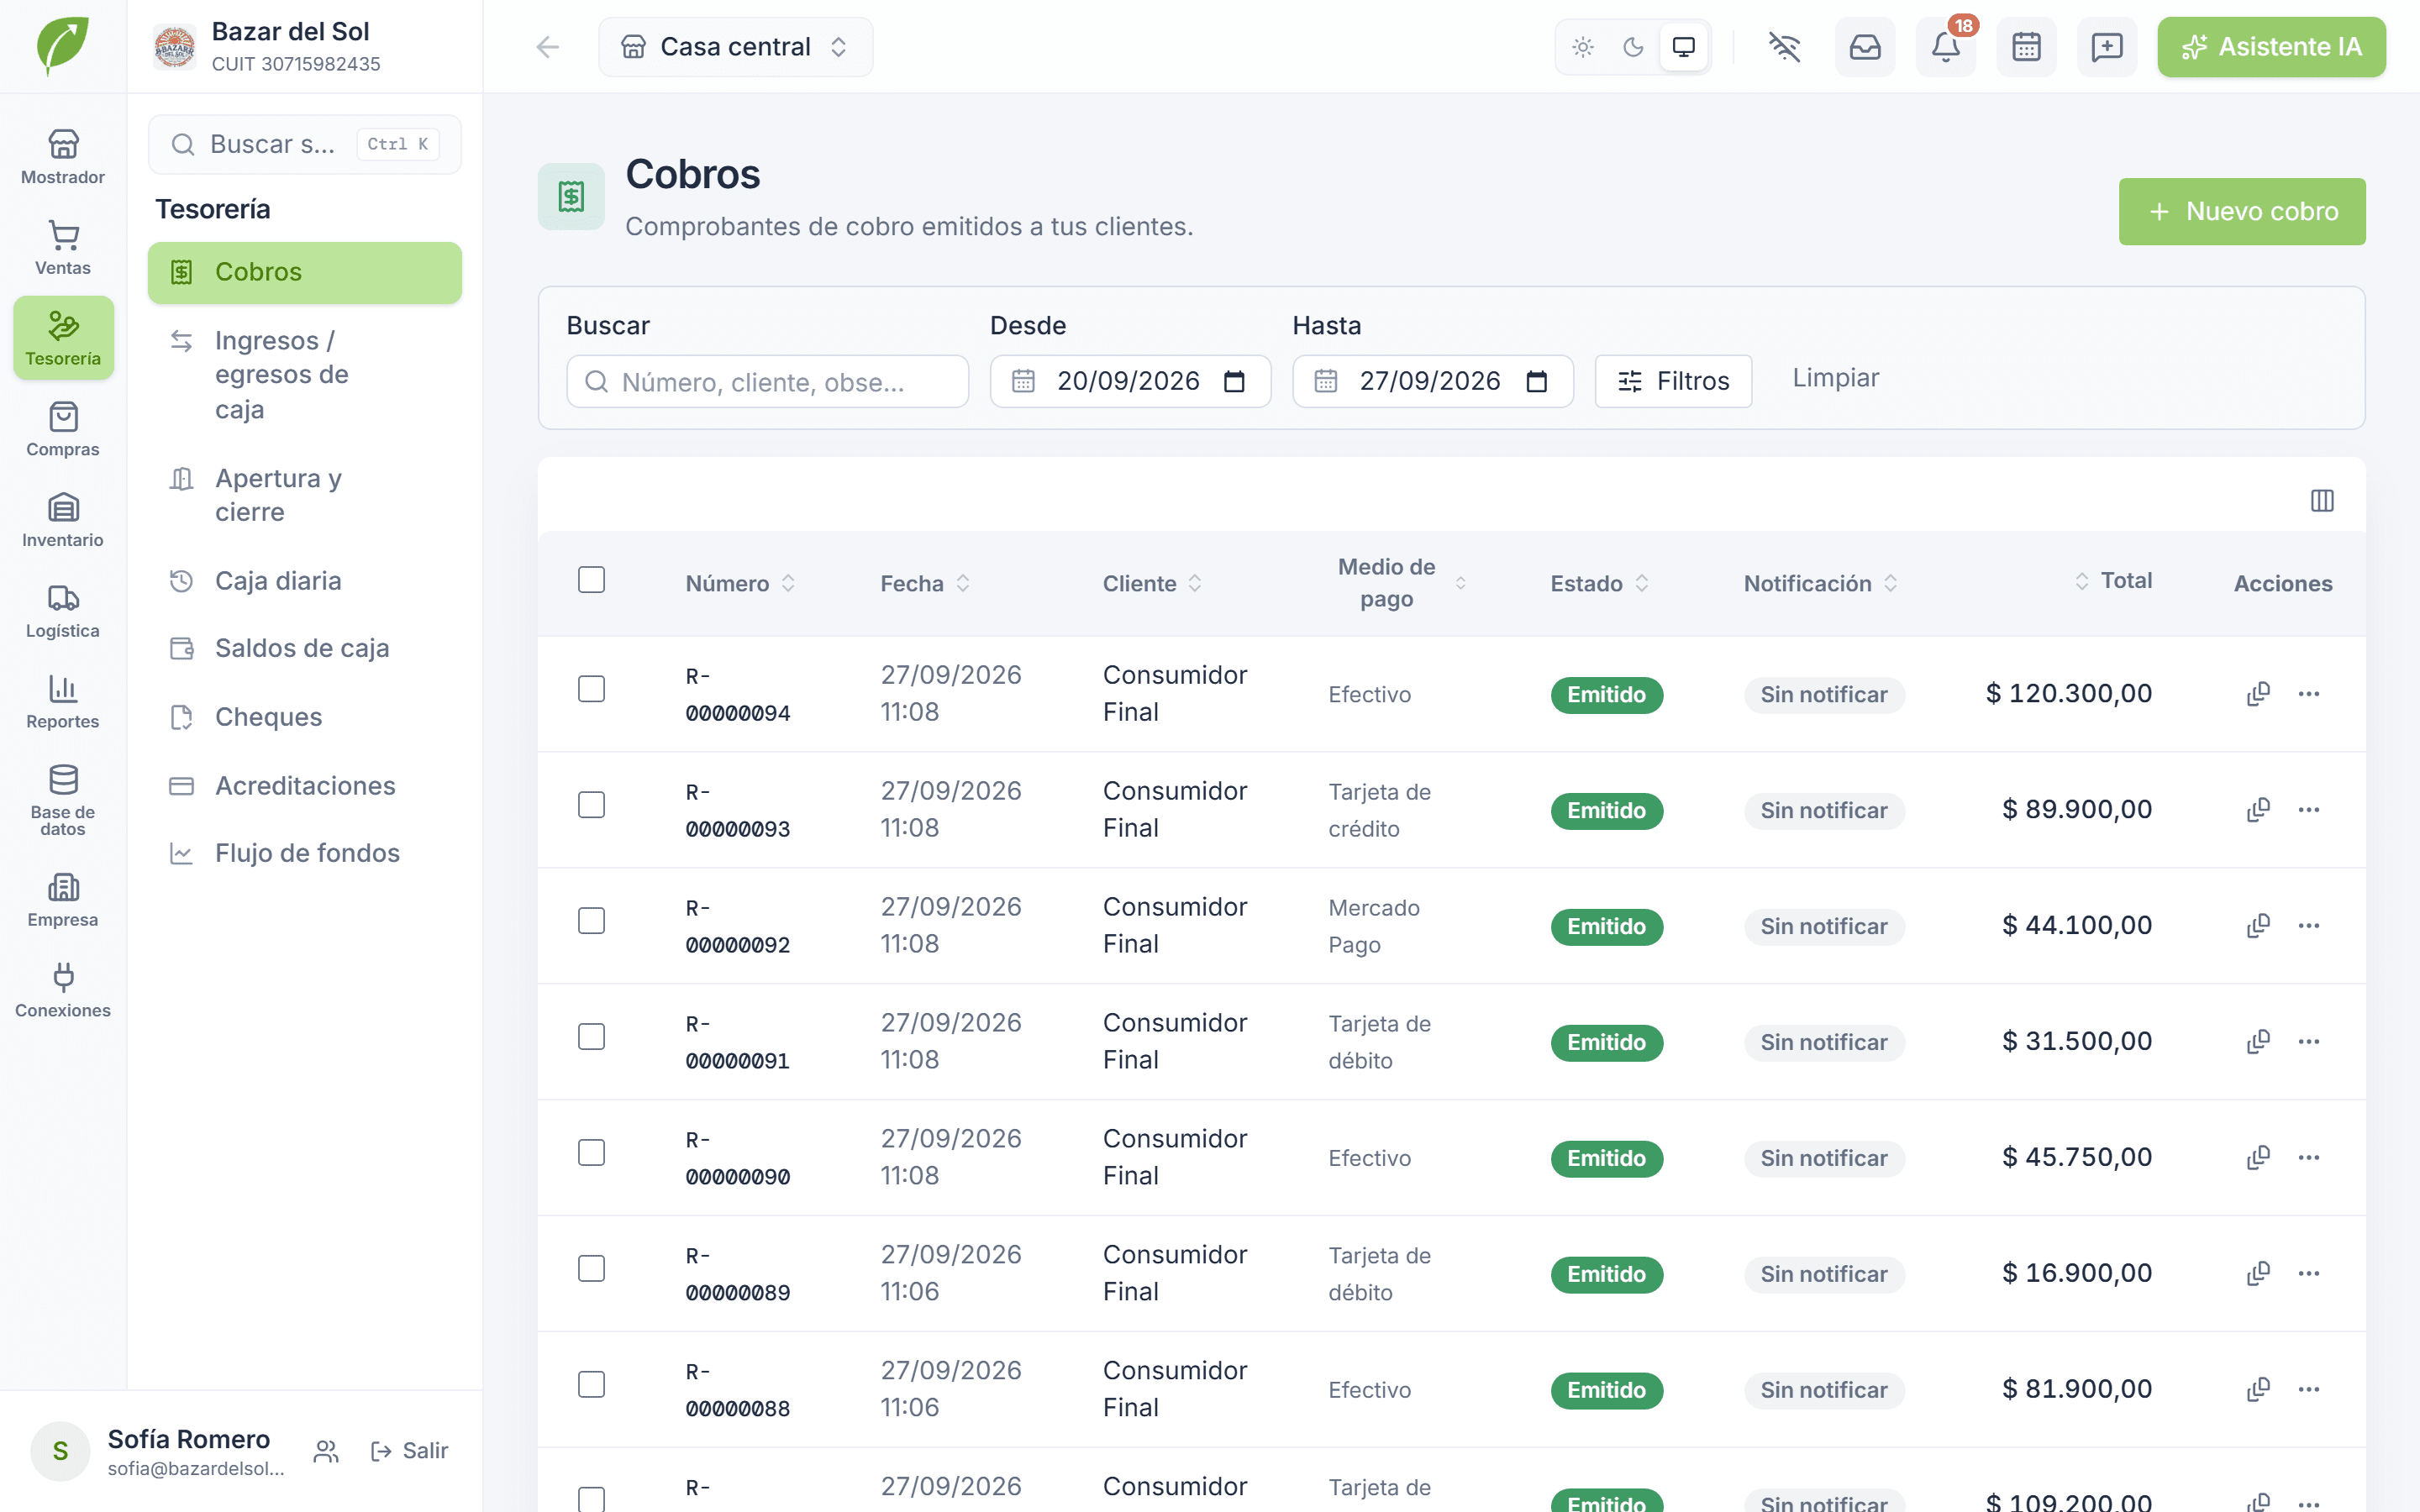Viewport: 2420px width, 1512px height.
Task: Select checkbox for receipt R-00000092
Action: pos(592,921)
